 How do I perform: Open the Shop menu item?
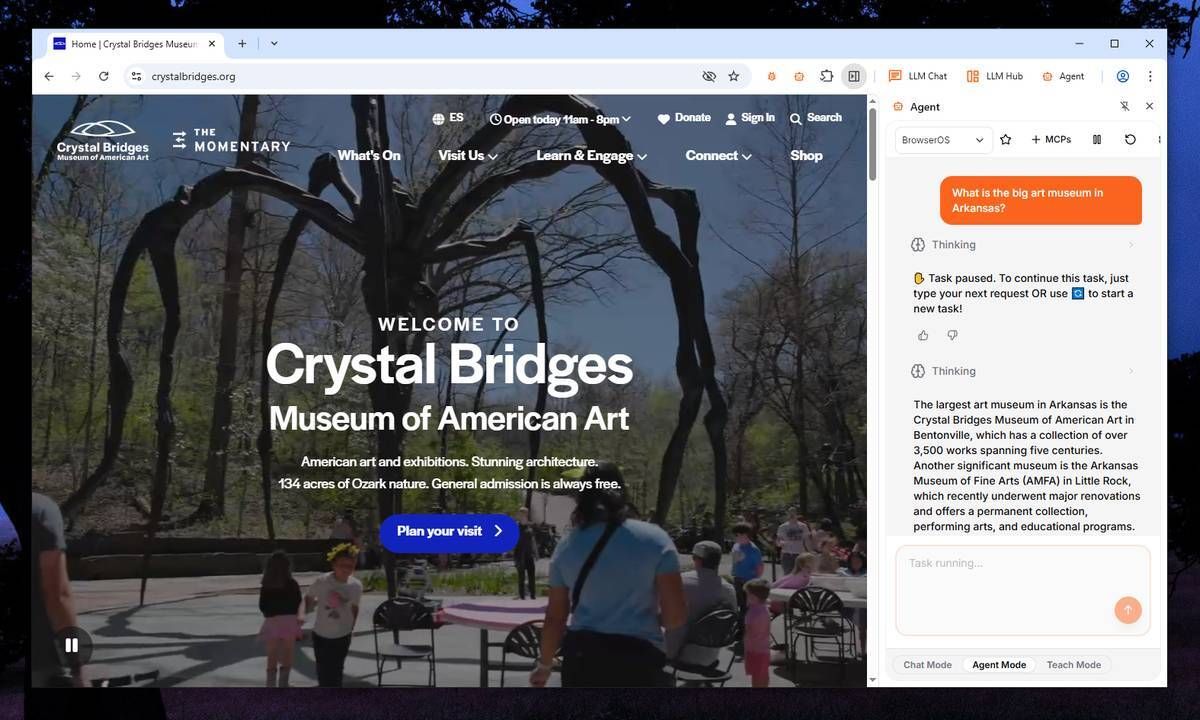(x=806, y=155)
